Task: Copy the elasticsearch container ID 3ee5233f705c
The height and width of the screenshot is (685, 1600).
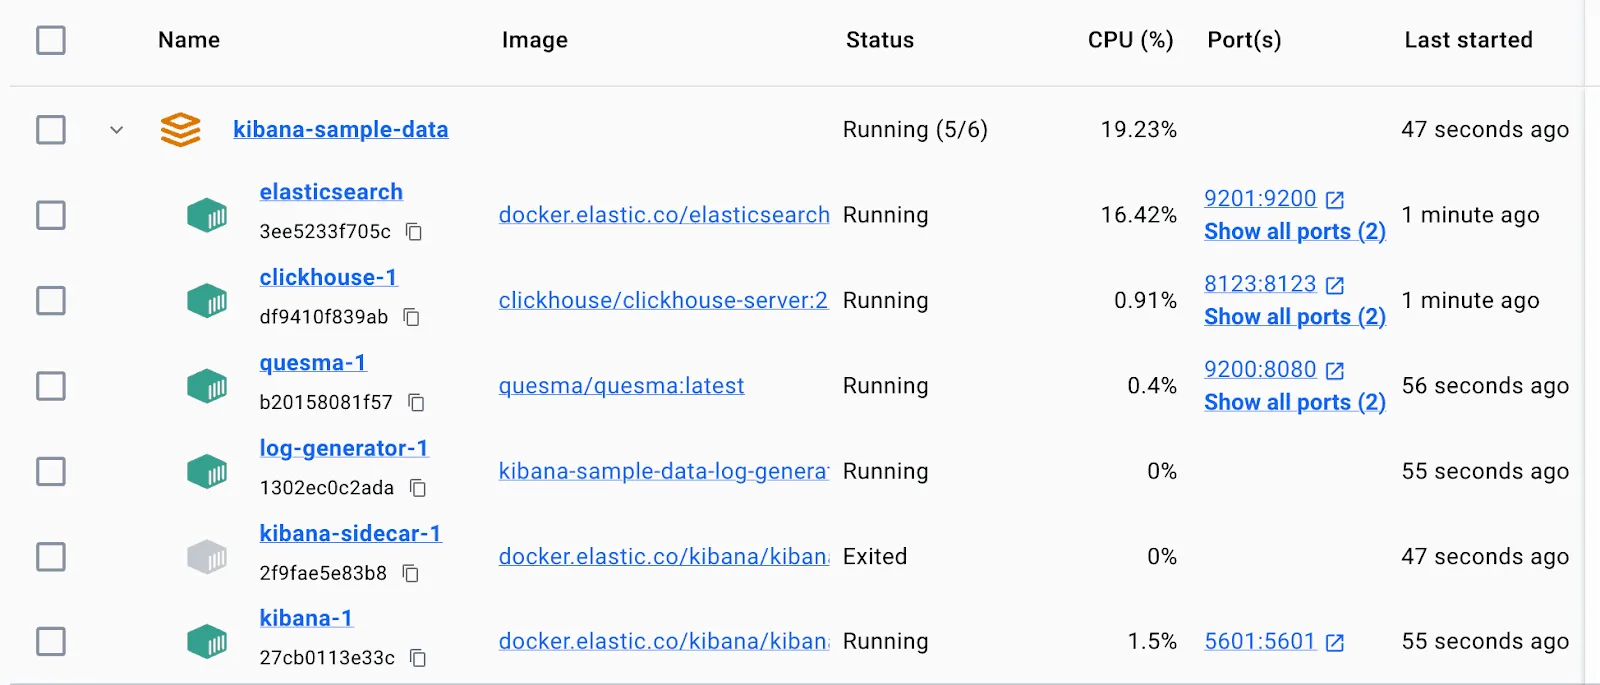Action: click(413, 232)
